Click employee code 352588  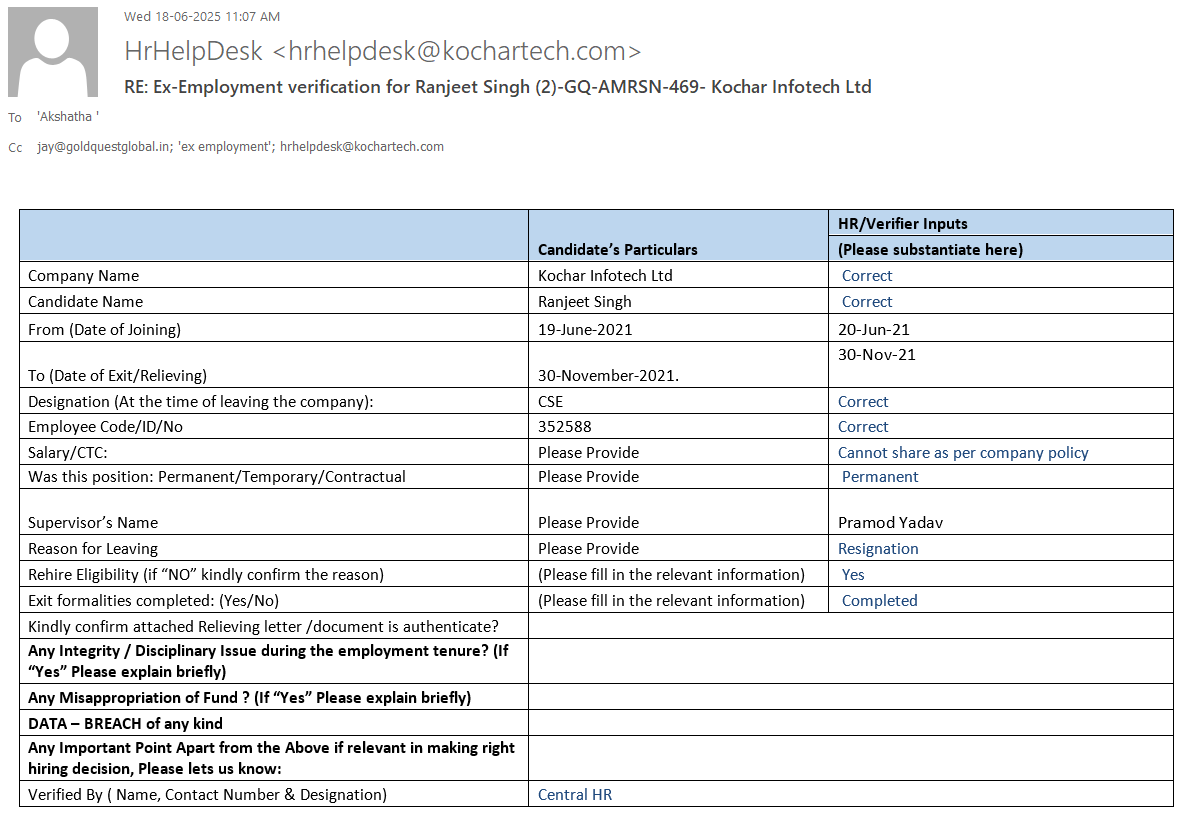565,427
